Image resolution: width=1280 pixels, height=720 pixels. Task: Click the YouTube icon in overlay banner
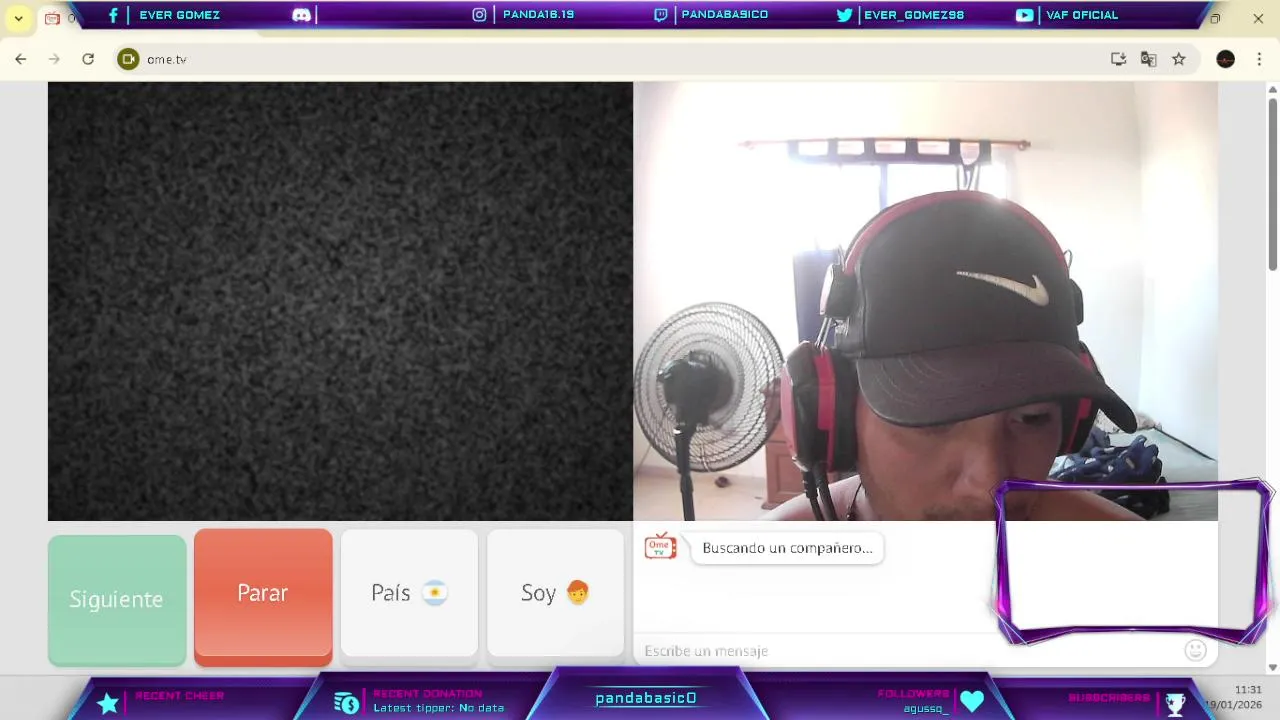coord(1024,15)
